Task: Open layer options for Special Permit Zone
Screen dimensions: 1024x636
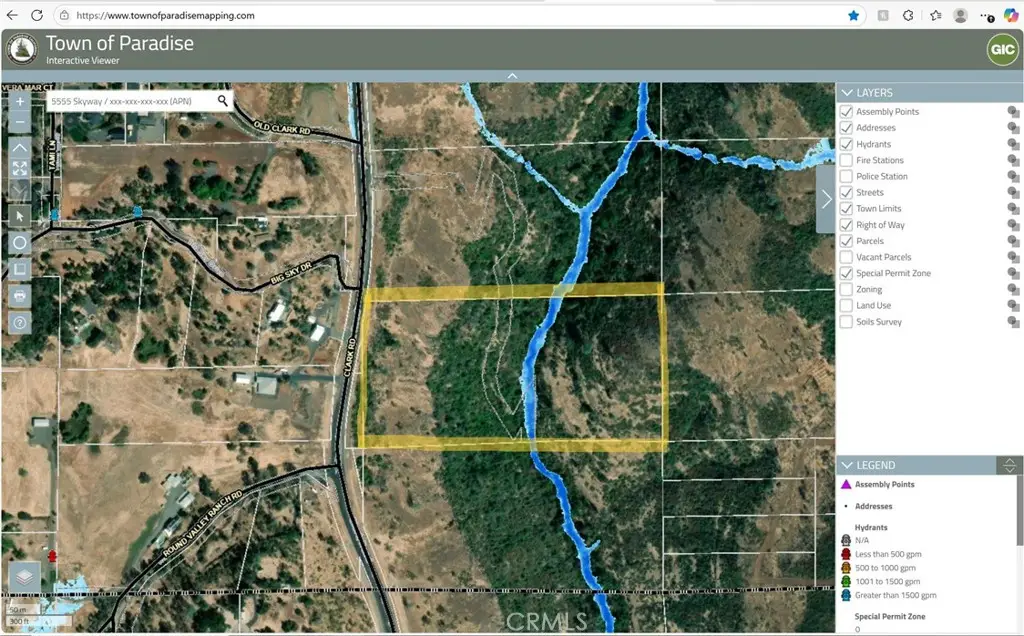Action: [1011, 273]
